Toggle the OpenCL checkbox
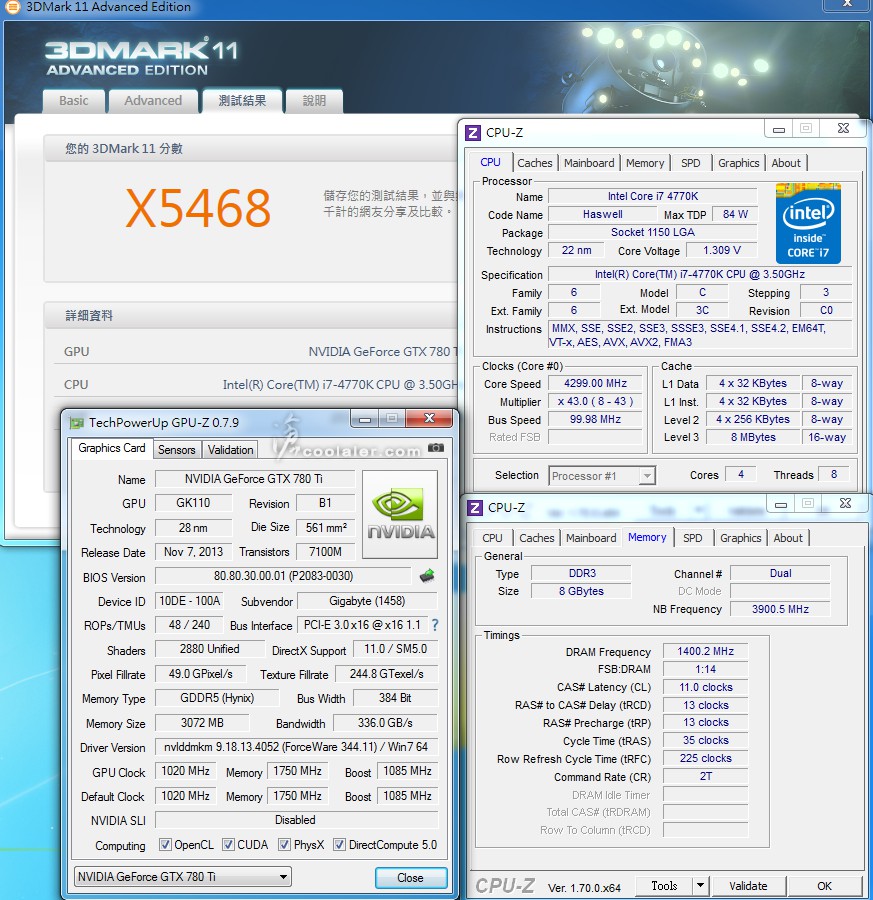 click(165, 845)
